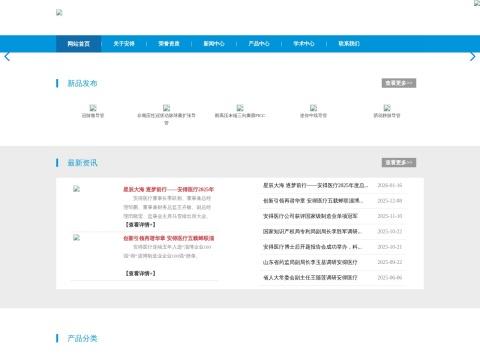Open red headline 创新引领再谱华章 featured article
The height and width of the screenshot is (360, 480).
tap(168, 238)
